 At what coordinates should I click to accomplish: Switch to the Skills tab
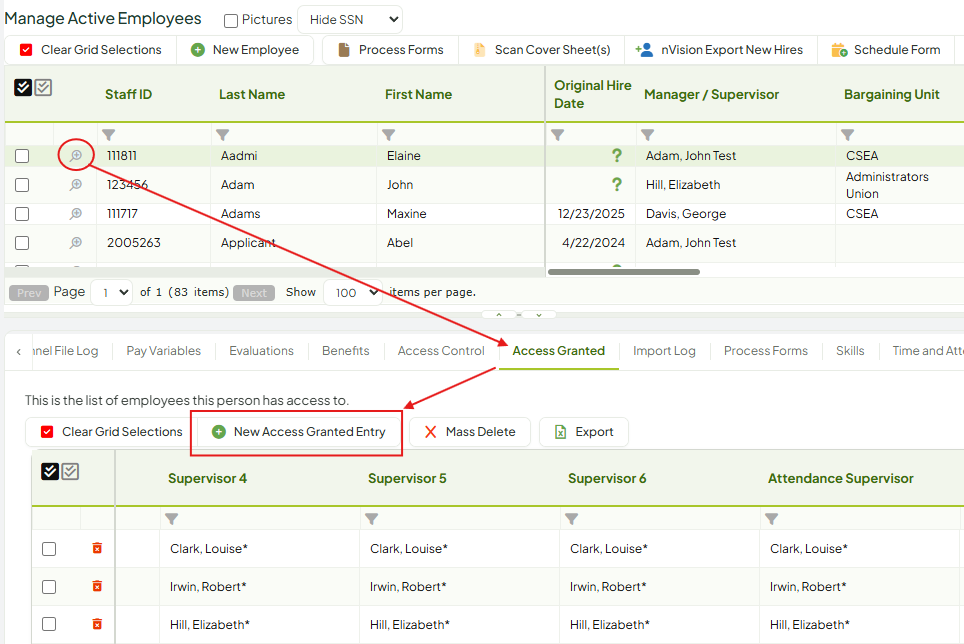click(850, 351)
